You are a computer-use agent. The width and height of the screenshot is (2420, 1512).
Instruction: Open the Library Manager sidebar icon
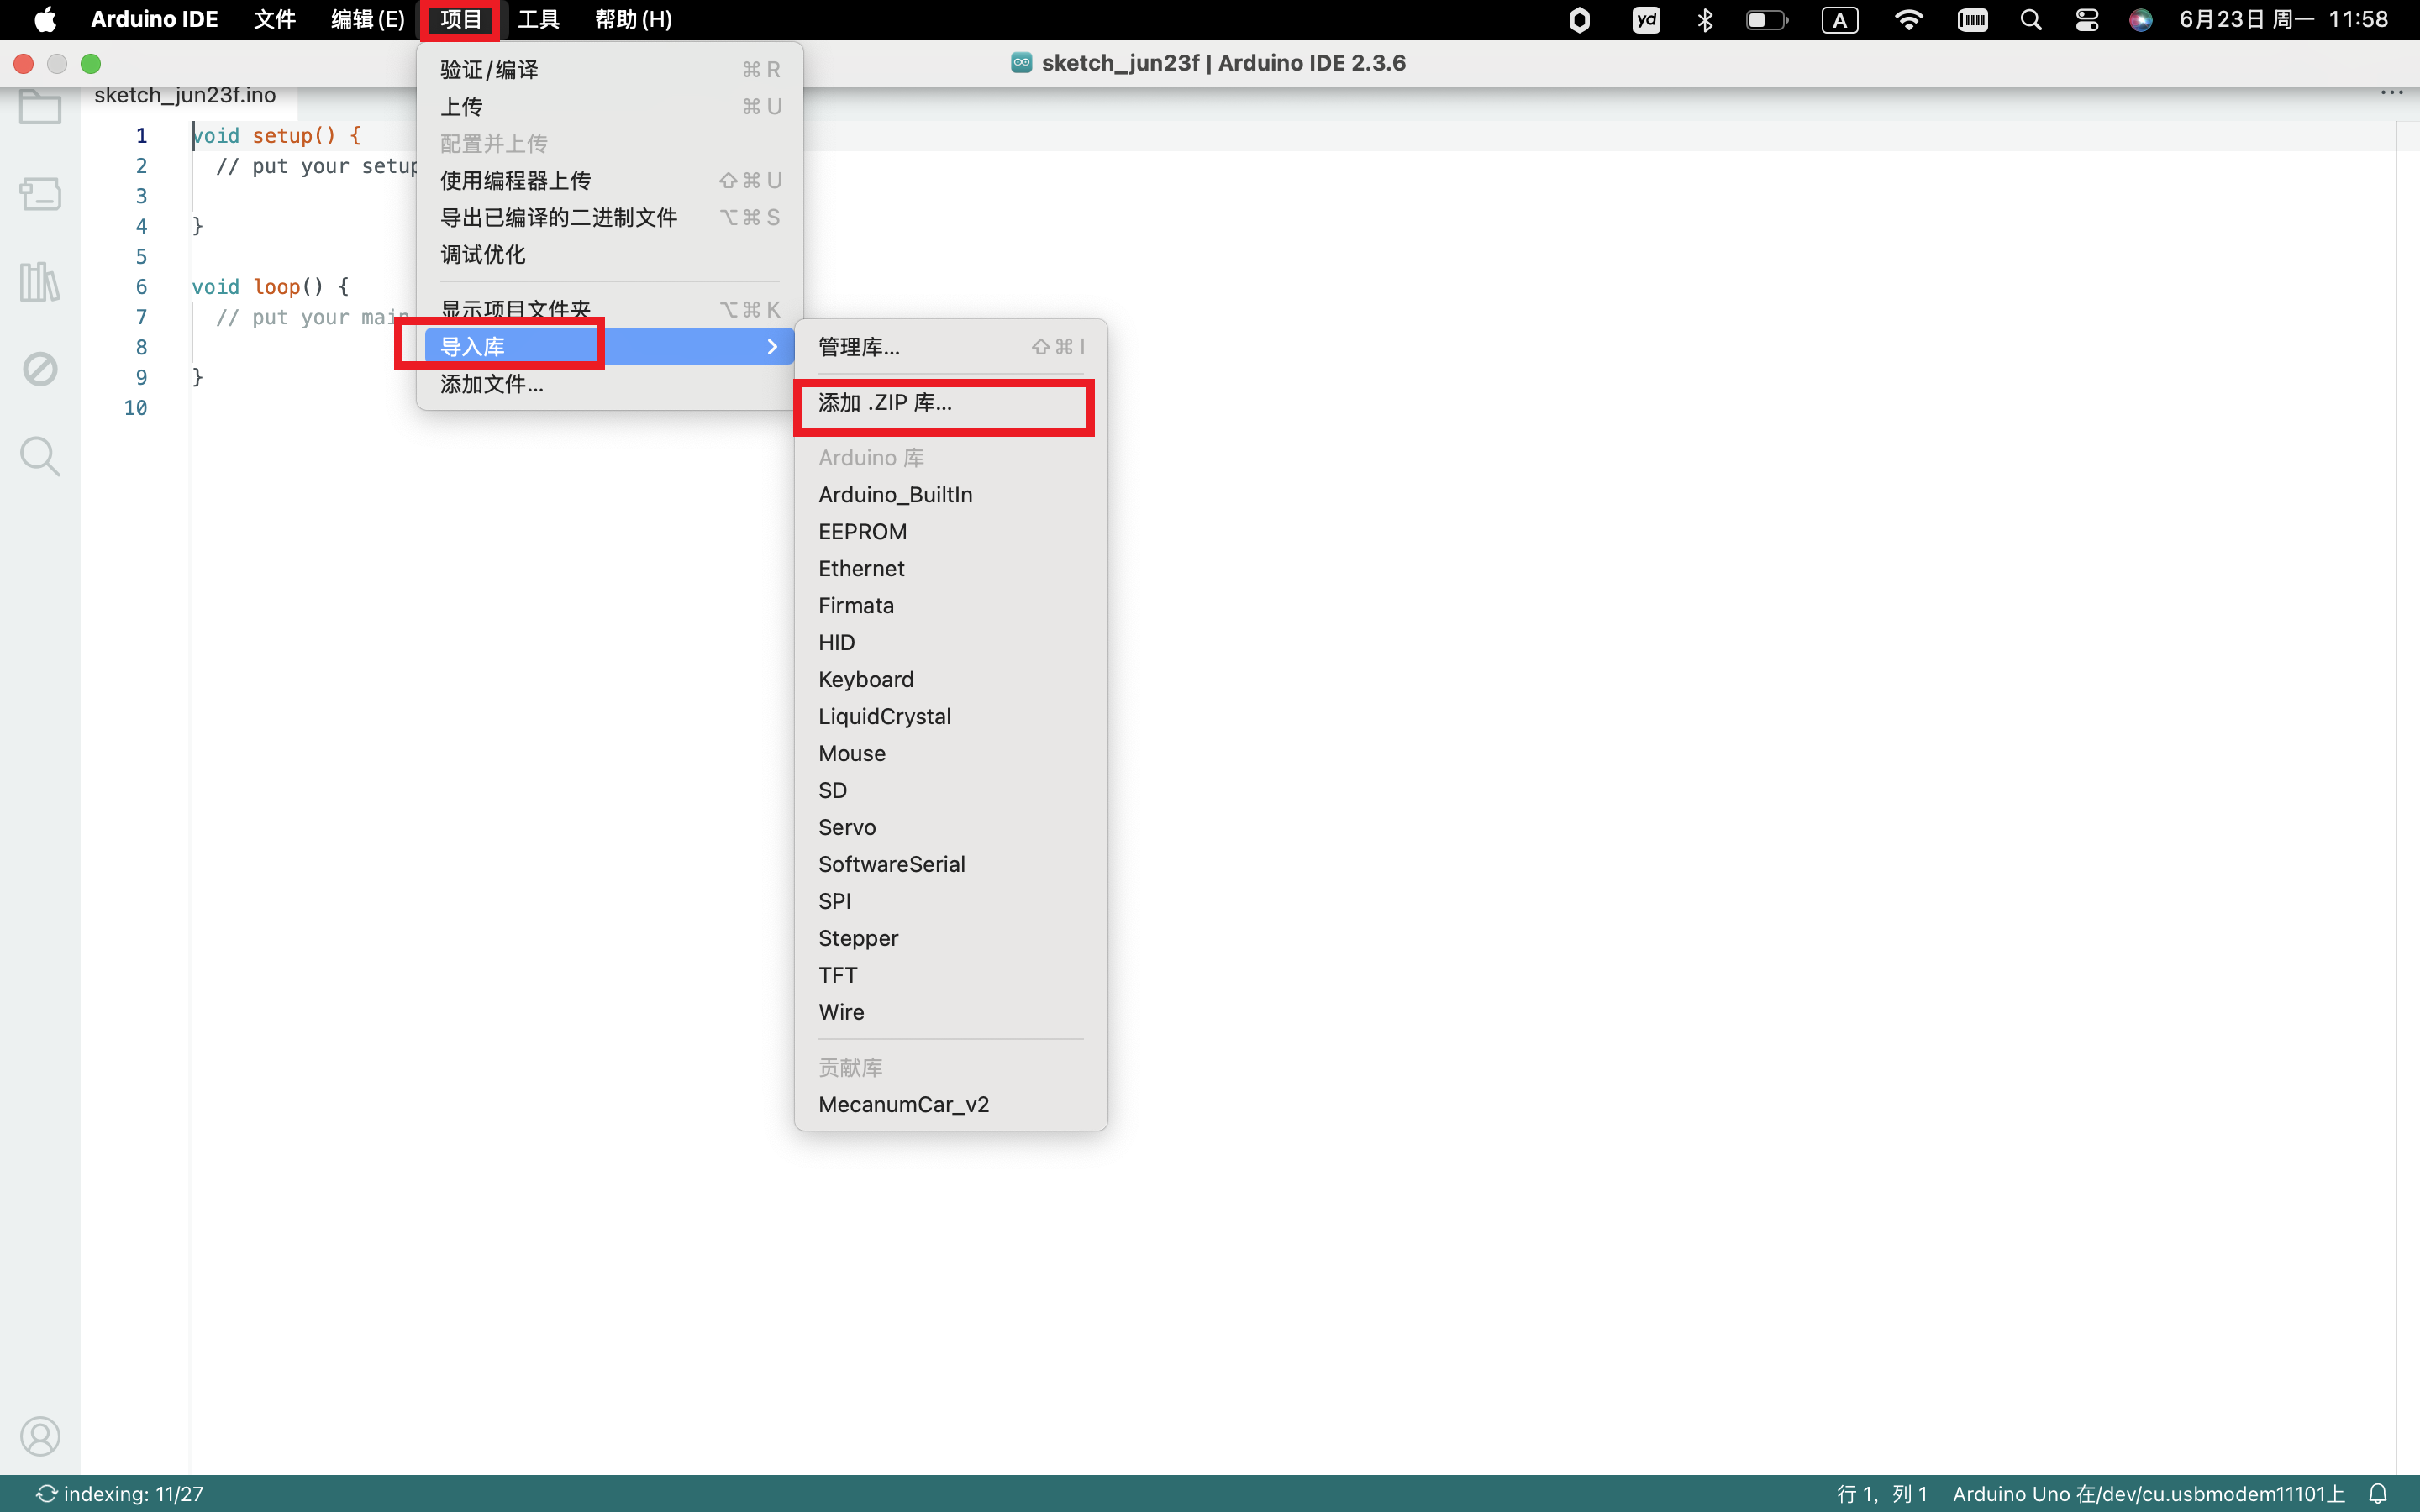pos(40,282)
